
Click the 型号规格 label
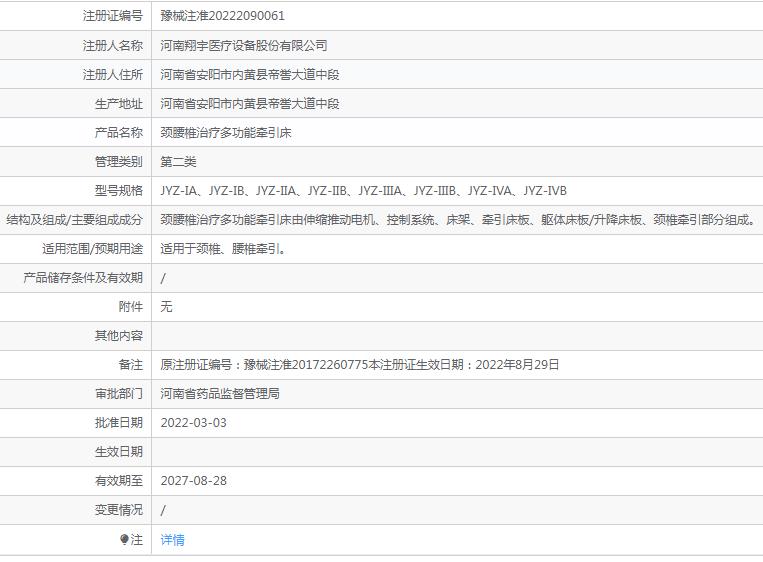pos(118,191)
